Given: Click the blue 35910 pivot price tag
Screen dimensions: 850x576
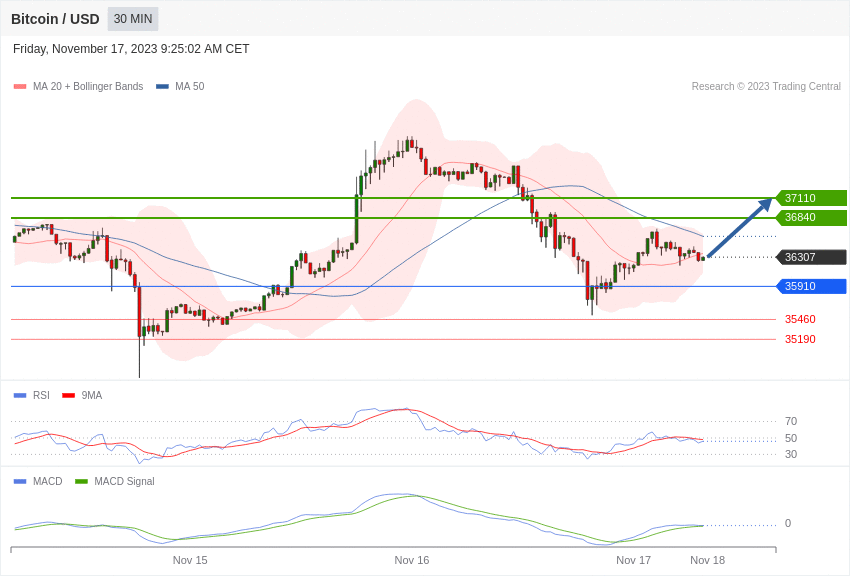Looking at the screenshot, I should point(811,287).
